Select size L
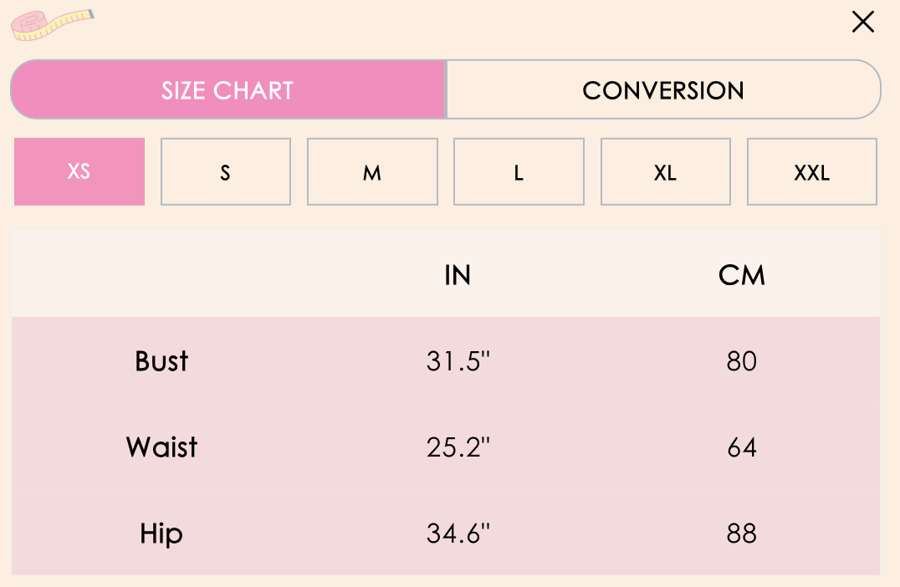 [x=518, y=172]
